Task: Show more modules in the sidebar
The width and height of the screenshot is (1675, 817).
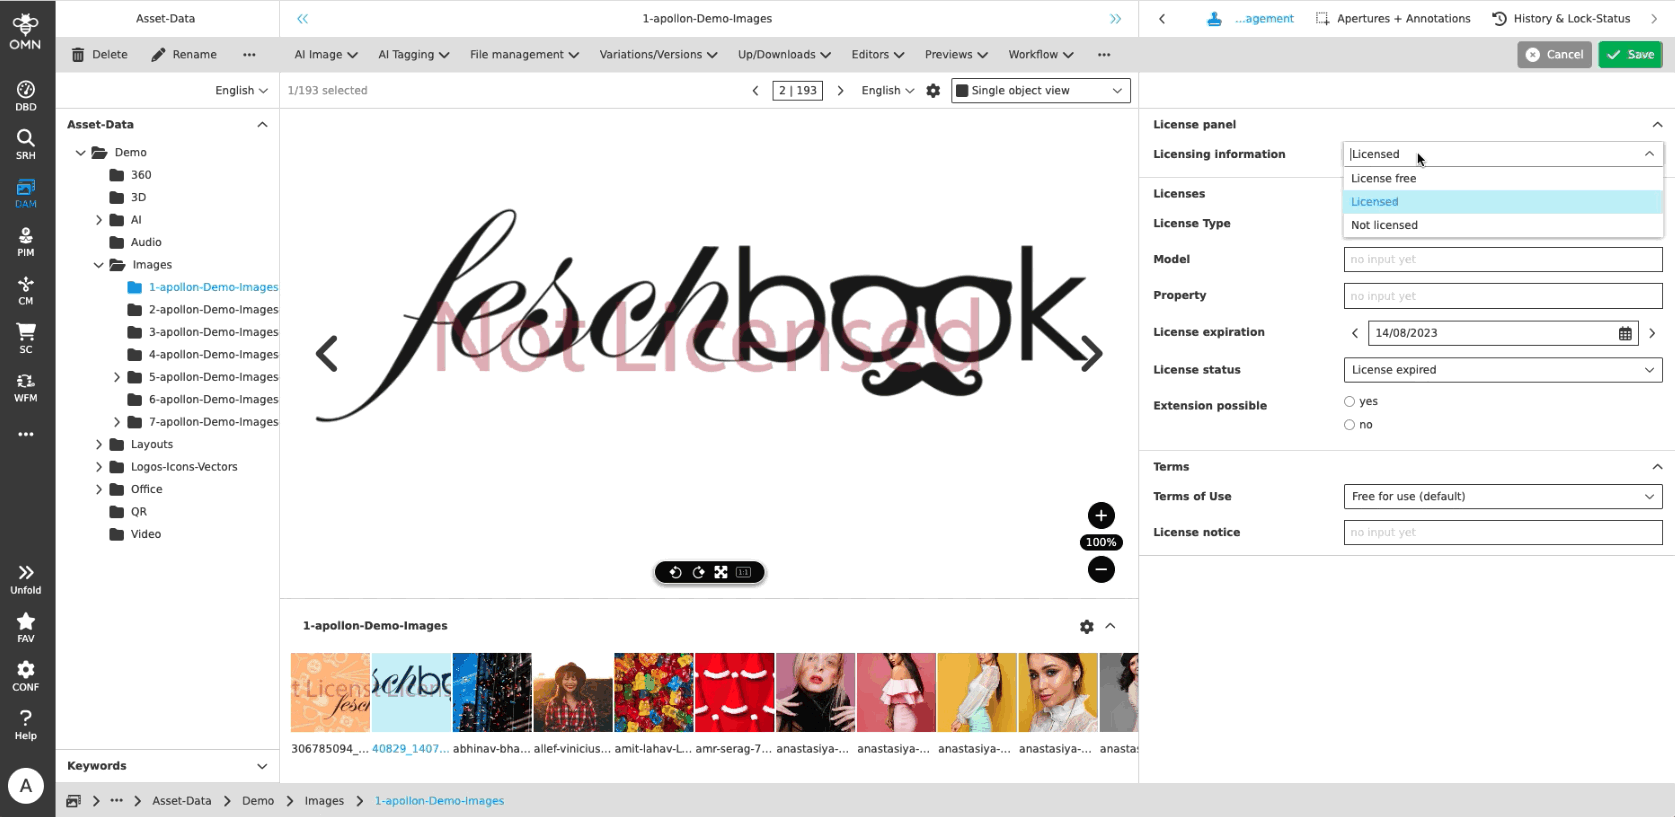Action: [x=26, y=434]
